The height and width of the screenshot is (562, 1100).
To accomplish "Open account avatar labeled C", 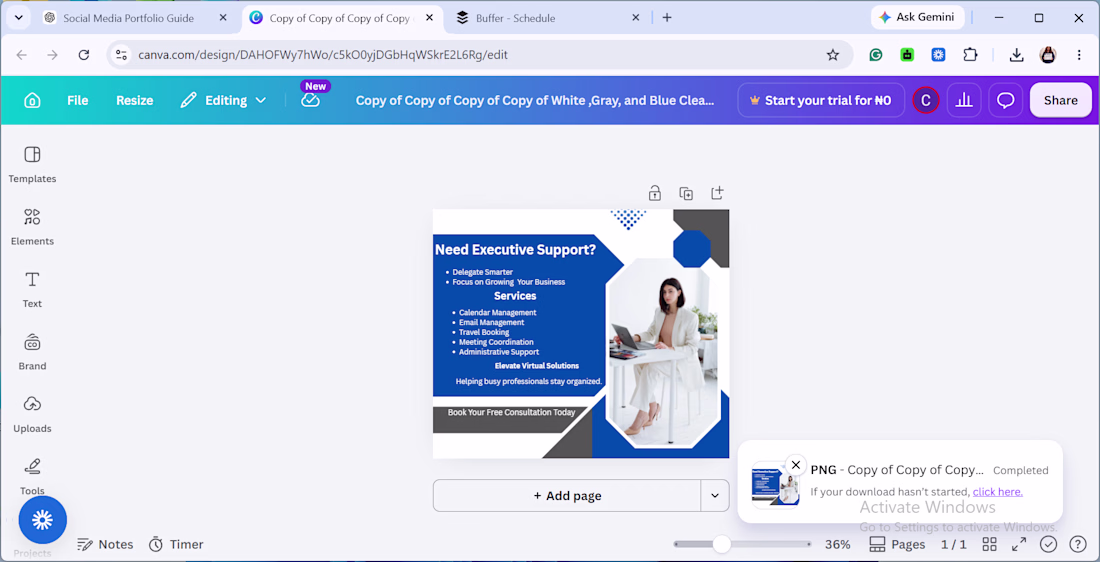I will tap(925, 100).
